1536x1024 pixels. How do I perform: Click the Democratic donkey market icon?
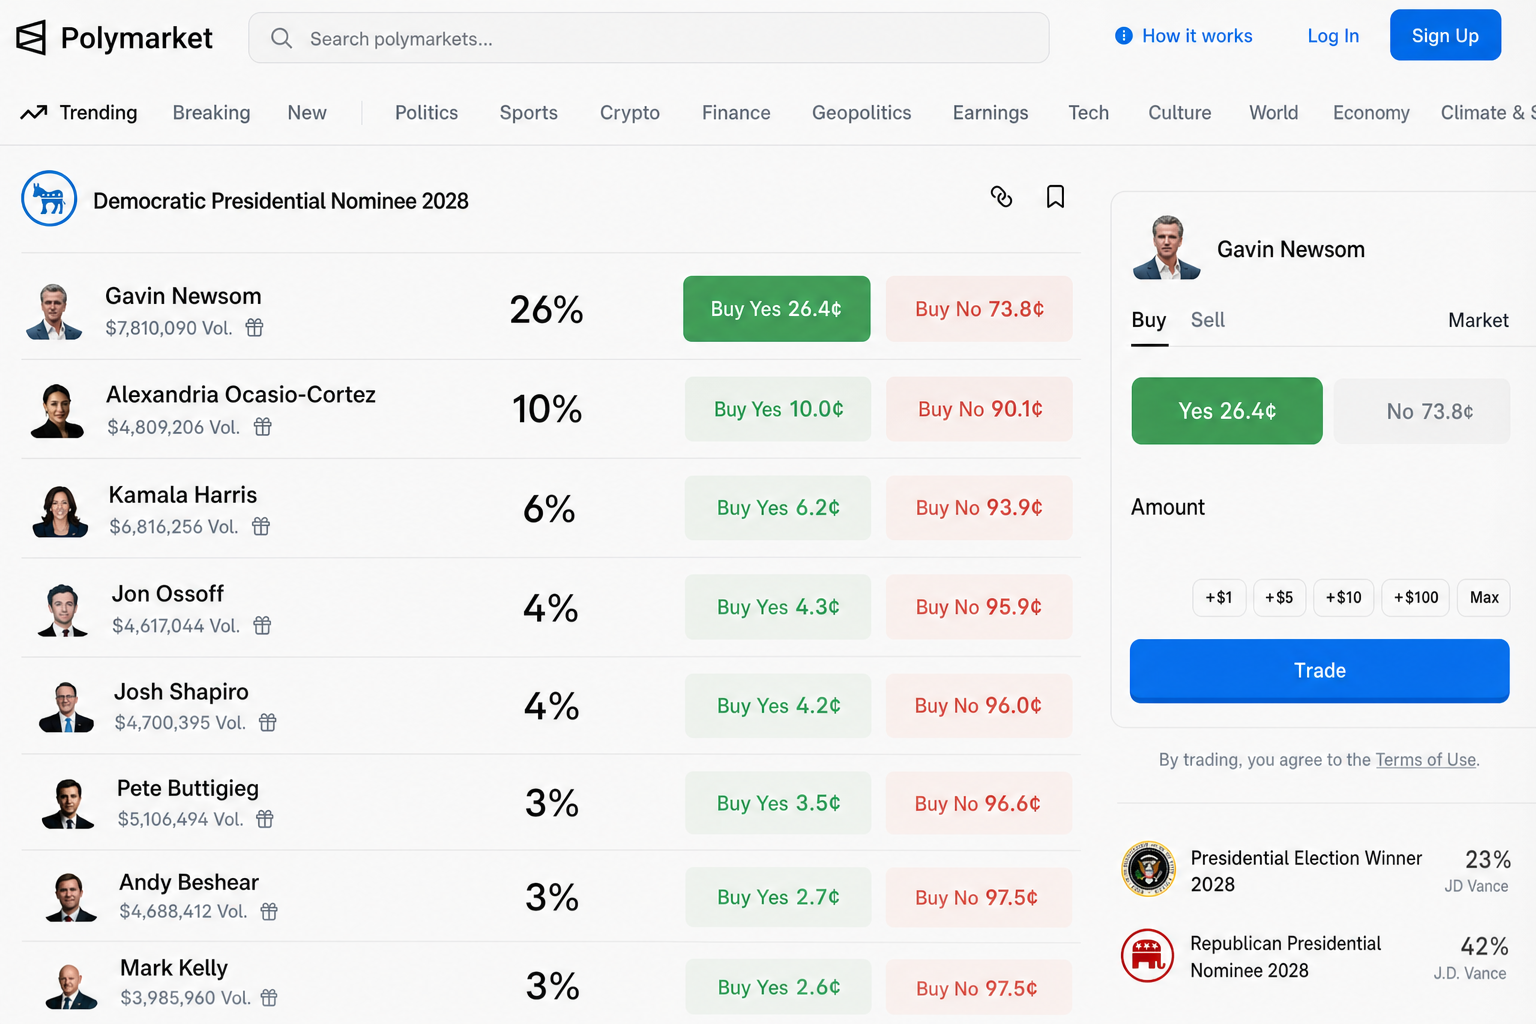tap(49, 199)
